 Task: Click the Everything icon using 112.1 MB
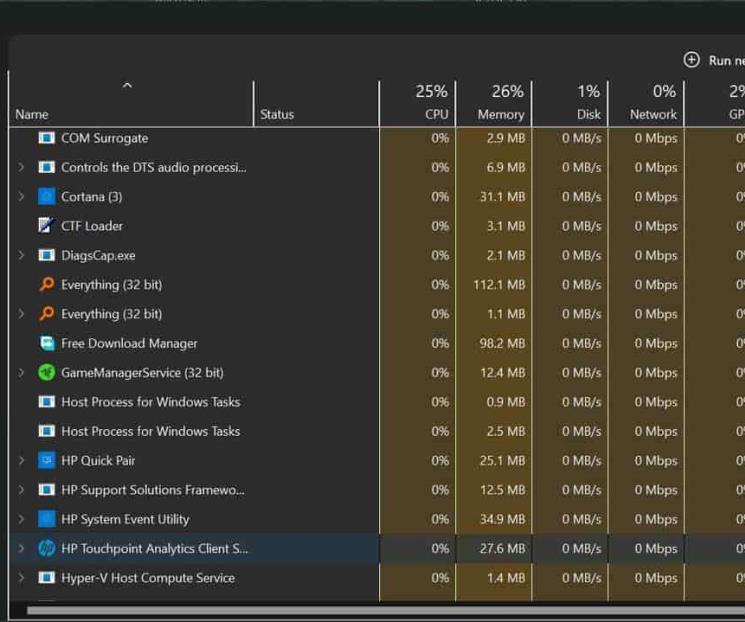click(x=46, y=285)
